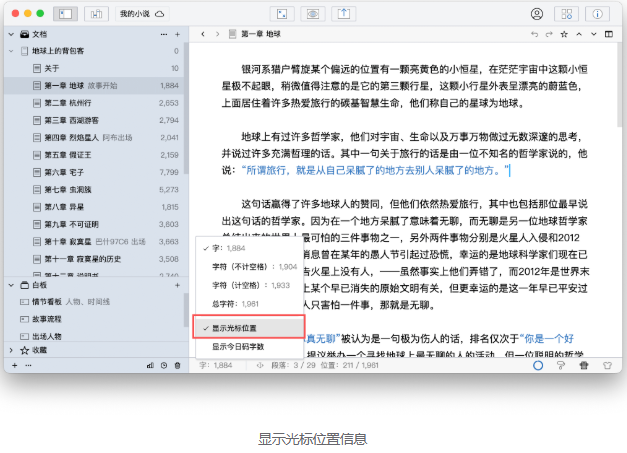Viewport: 627px width, 453px height.
Task: Choose 字符（计空格）count option
Action: tap(250, 285)
